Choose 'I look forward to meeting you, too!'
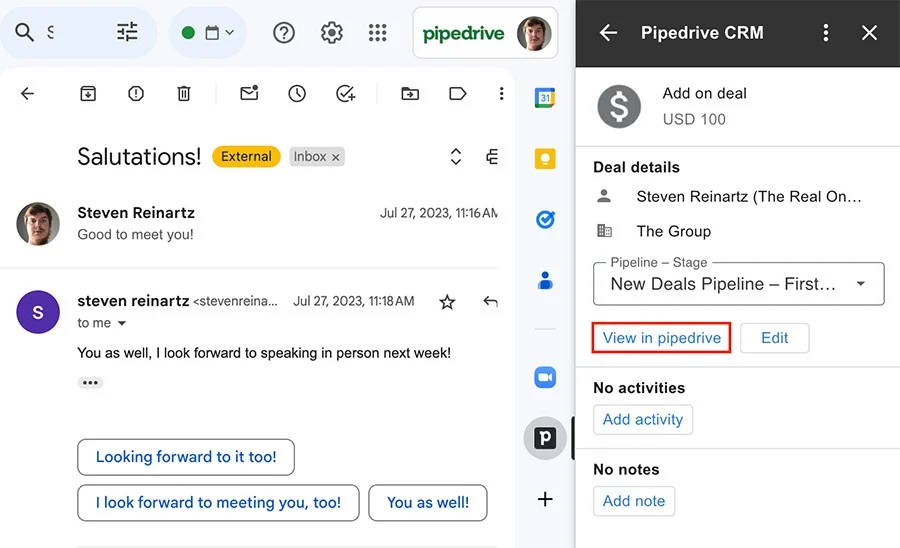Image resolution: width=900 pixels, height=548 pixels. [218, 503]
